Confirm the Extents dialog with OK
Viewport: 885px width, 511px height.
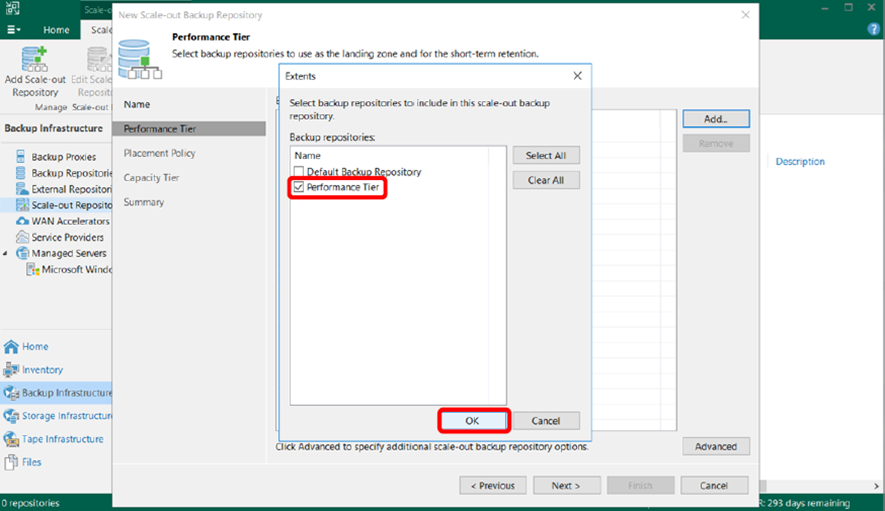coord(472,421)
